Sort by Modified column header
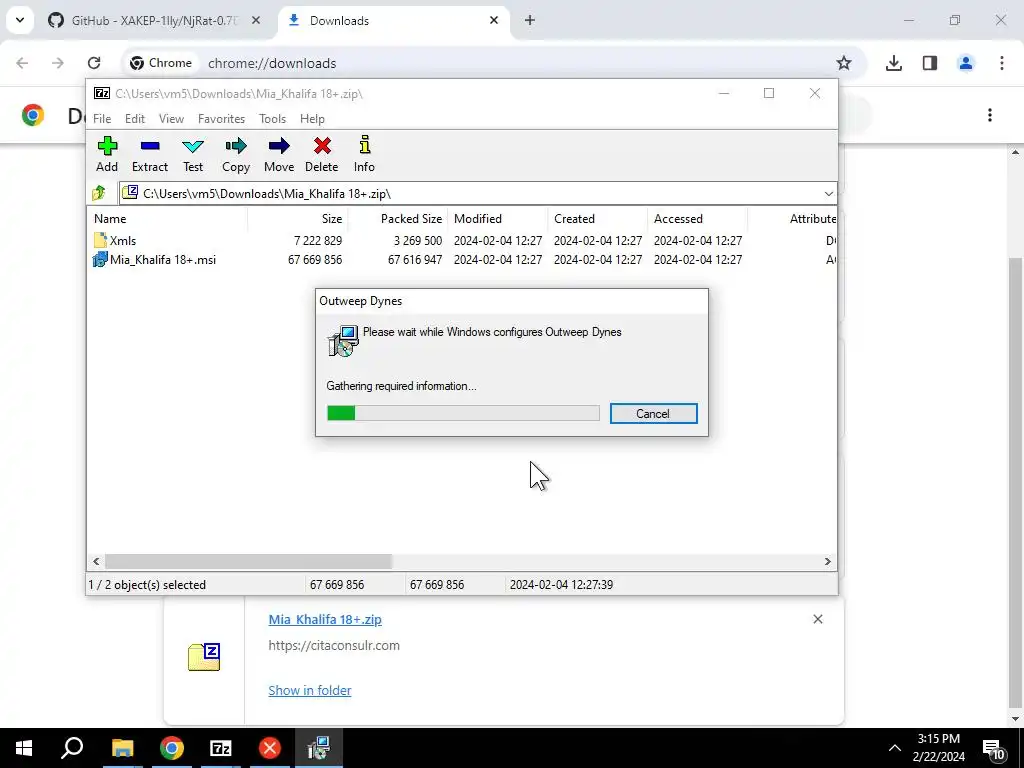The width and height of the screenshot is (1024, 768). click(x=497, y=219)
